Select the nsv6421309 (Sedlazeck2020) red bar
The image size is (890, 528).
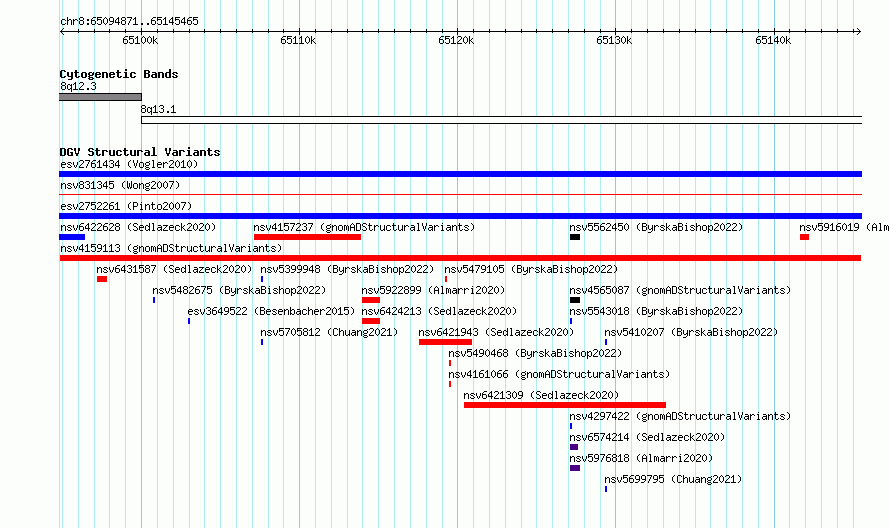565,405
